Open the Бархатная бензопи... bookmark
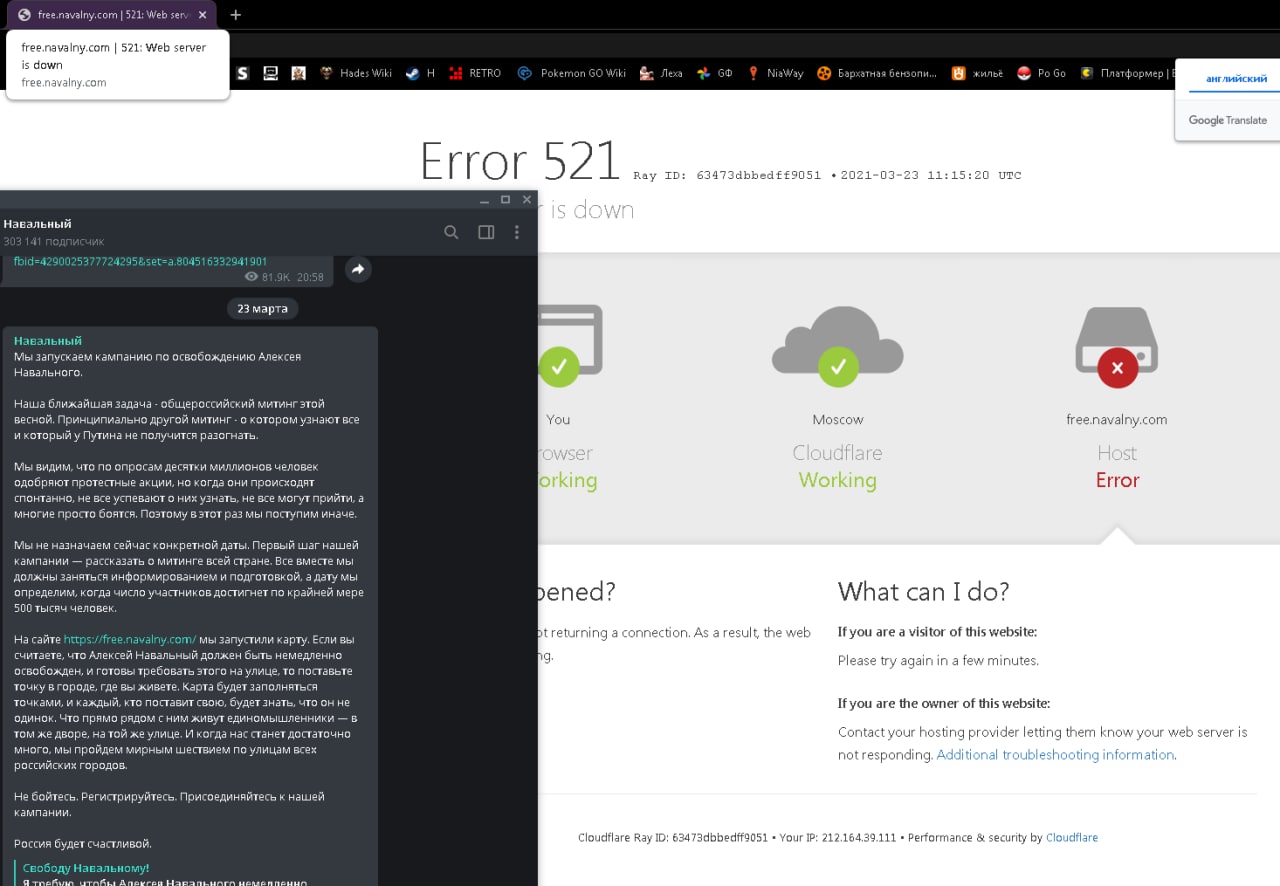The height and width of the screenshot is (886, 1280). 877,73
